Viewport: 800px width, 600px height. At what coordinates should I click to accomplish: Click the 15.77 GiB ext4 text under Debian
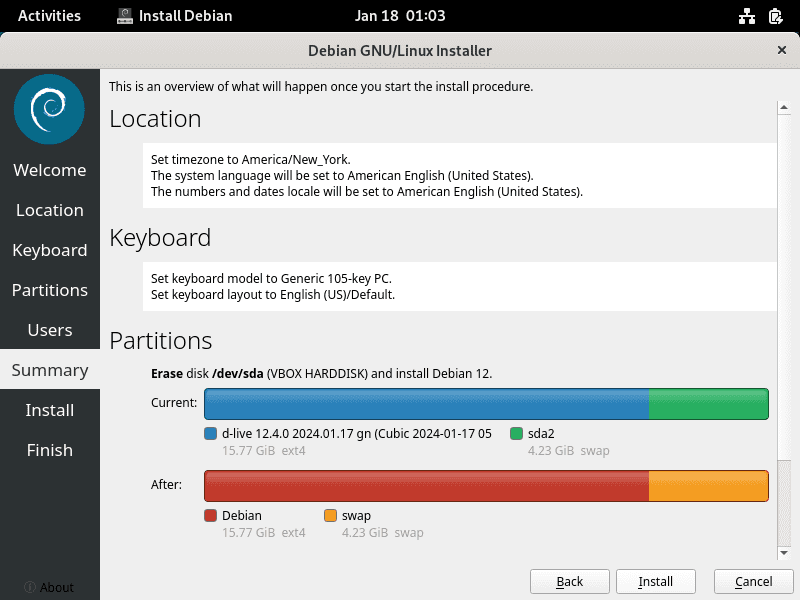click(x=264, y=533)
